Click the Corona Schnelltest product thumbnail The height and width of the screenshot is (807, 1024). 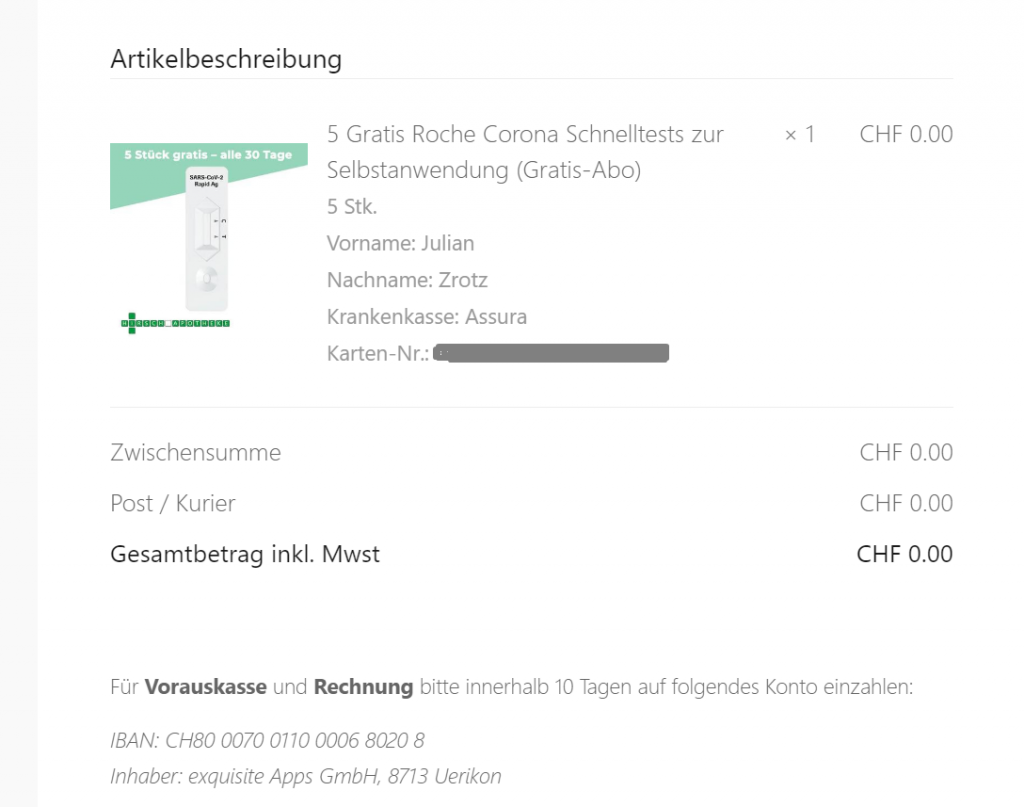[x=208, y=238]
